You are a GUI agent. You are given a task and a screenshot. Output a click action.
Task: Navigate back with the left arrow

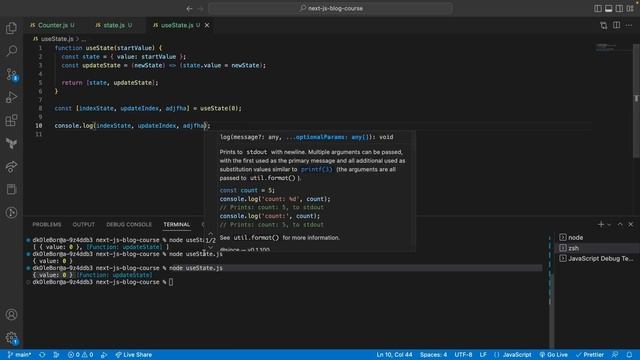189,8
